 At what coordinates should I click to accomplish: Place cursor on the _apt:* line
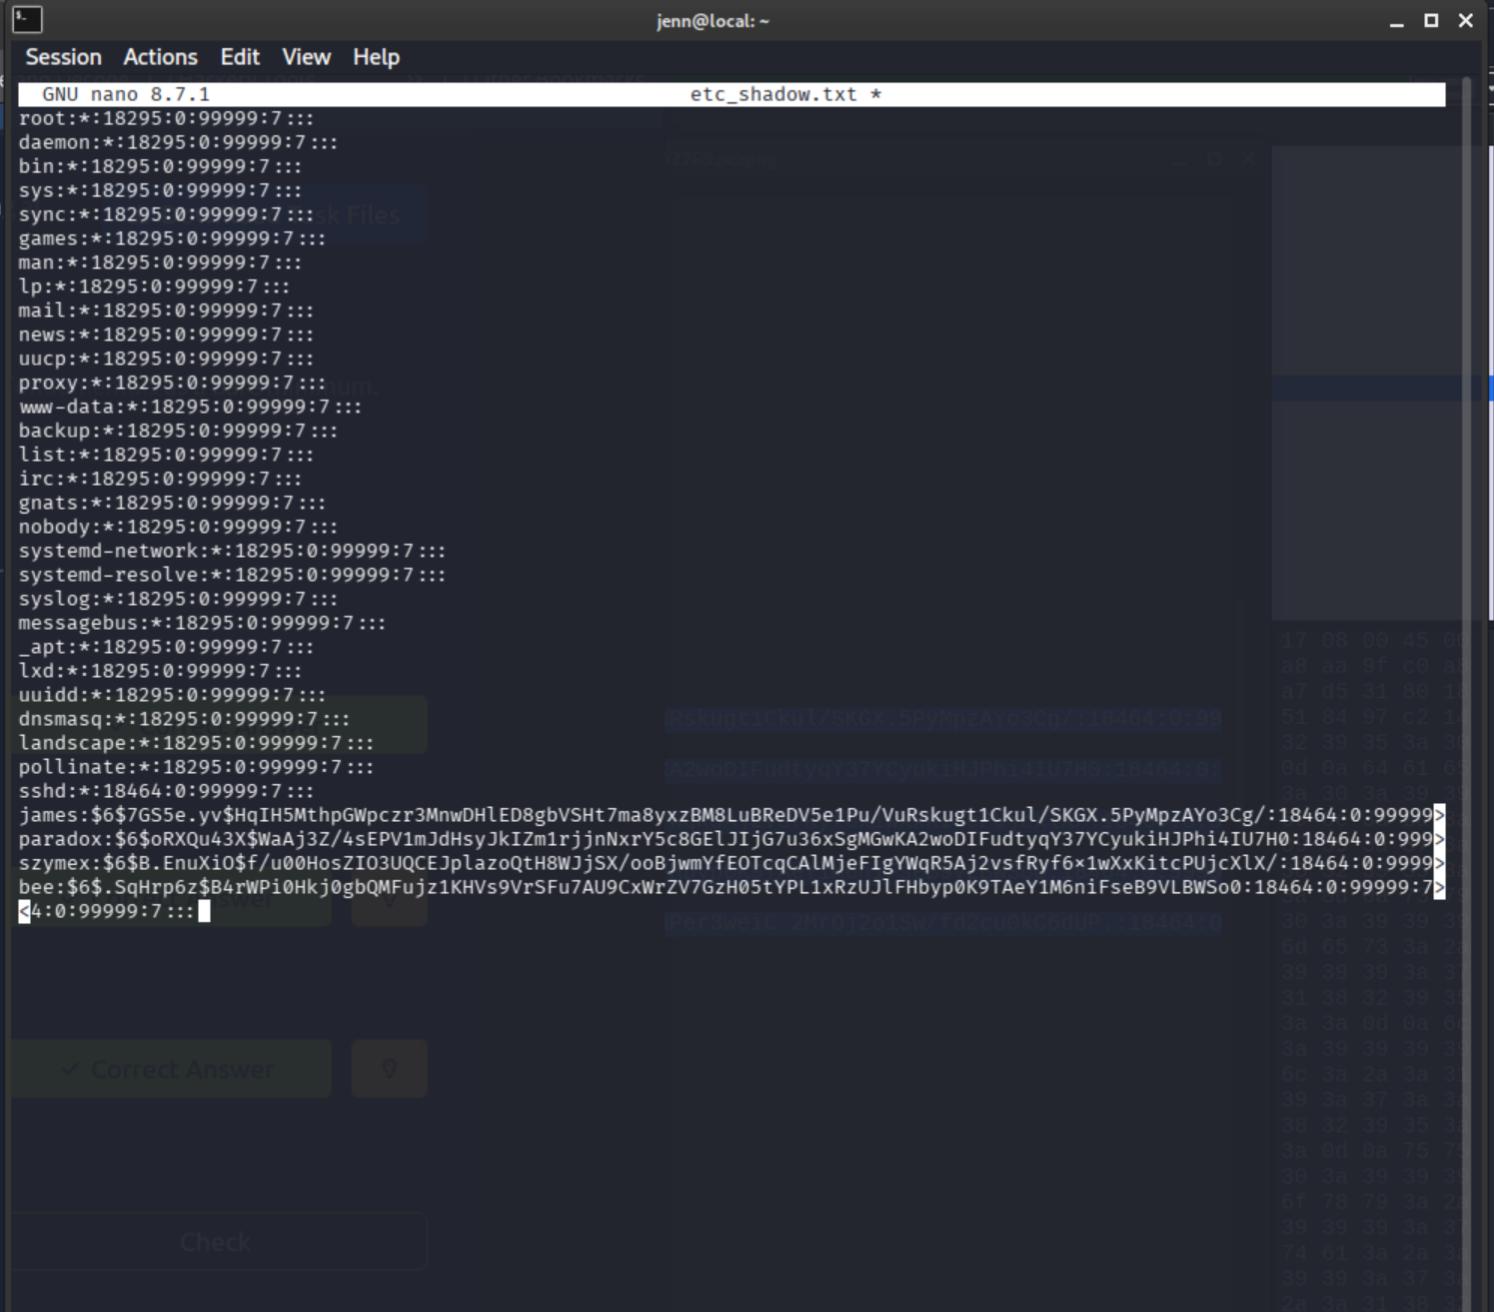click(166, 646)
